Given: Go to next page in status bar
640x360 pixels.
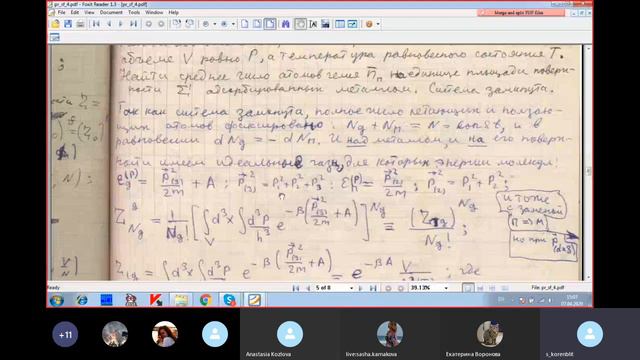Looking at the screenshot, I should tap(360, 288).
